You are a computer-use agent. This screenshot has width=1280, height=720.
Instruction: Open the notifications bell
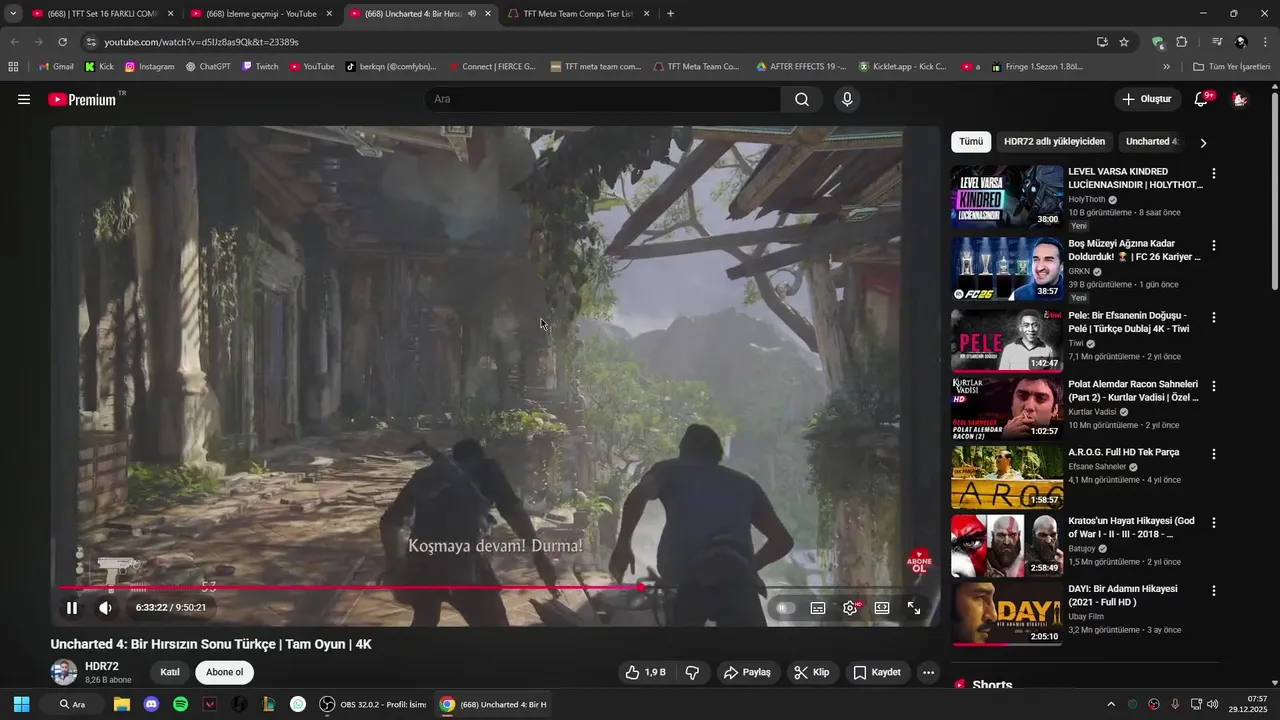(1202, 99)
